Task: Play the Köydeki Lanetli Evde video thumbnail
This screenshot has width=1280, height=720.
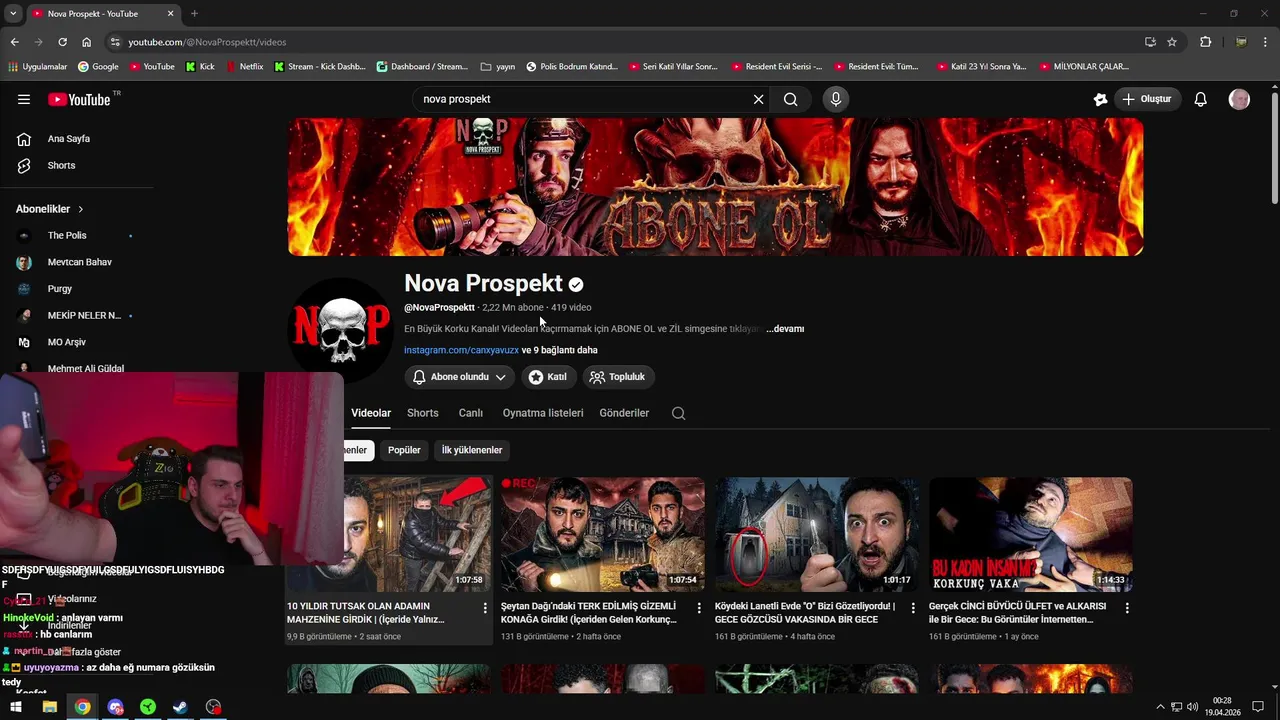Action: (x=817, y=534)
